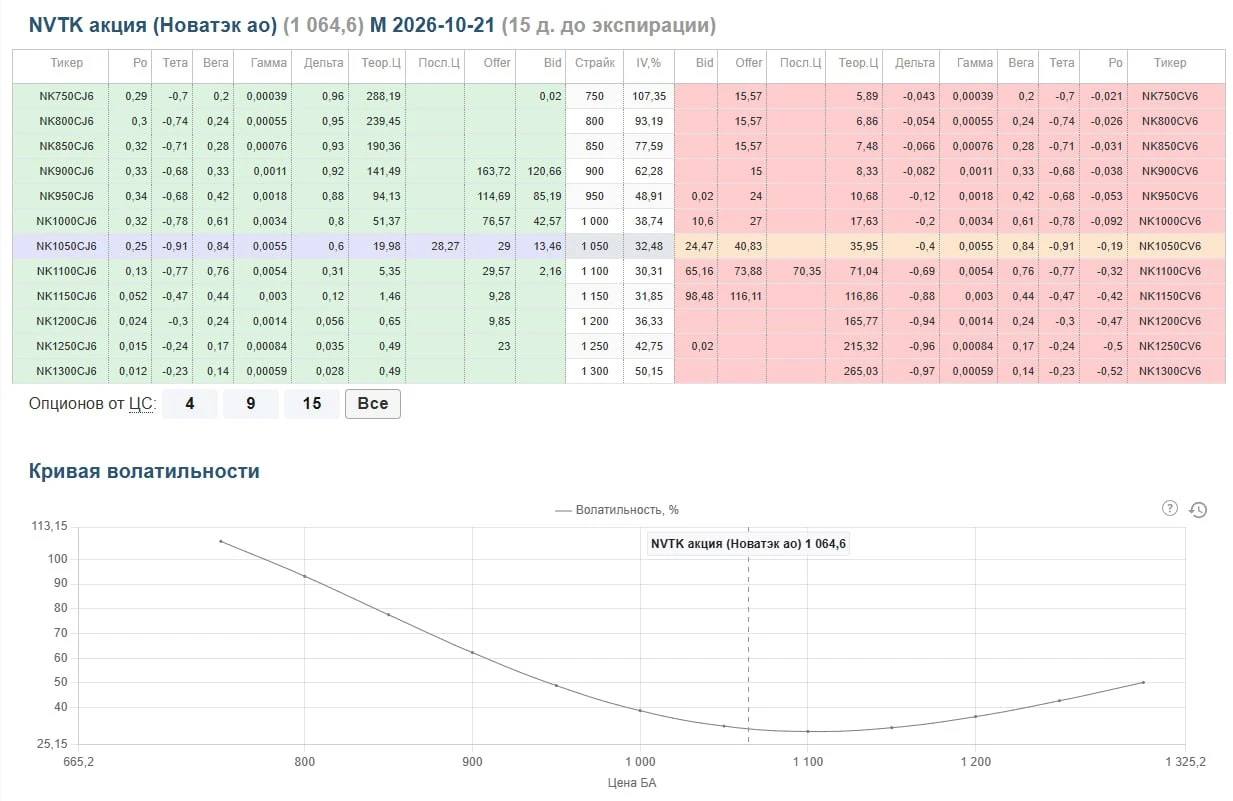Show 9 options from central strike
Image resolution: width=1233 pixels, height=801 pixels.
(250, 404)
